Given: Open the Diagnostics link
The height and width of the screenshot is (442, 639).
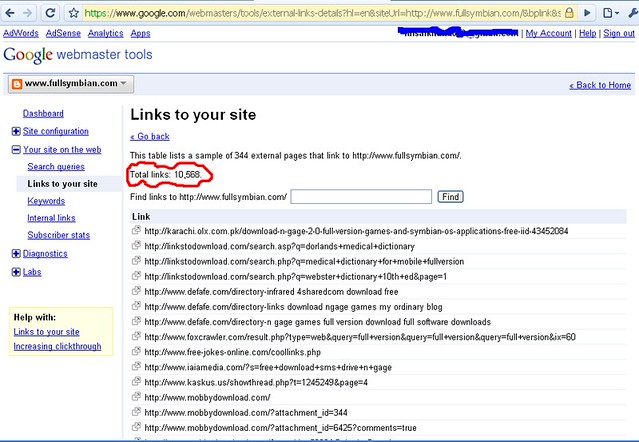Looking at the screenshot, I should click(x=45, y=253).
